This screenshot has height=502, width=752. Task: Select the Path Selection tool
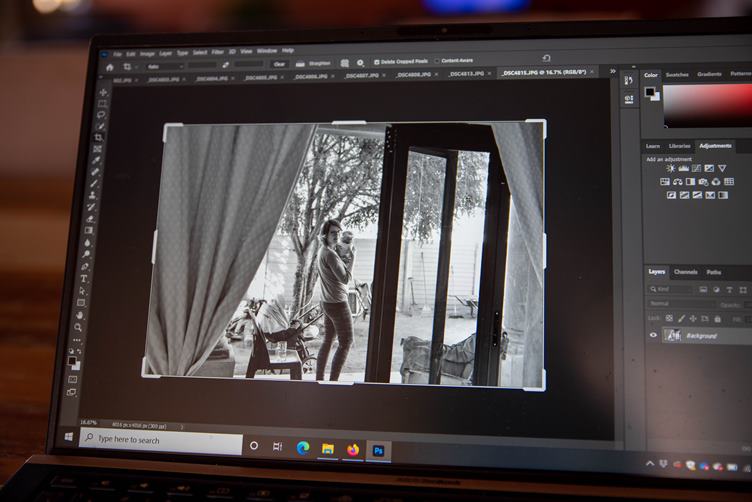pyautogui.click(x=82, y=291)
